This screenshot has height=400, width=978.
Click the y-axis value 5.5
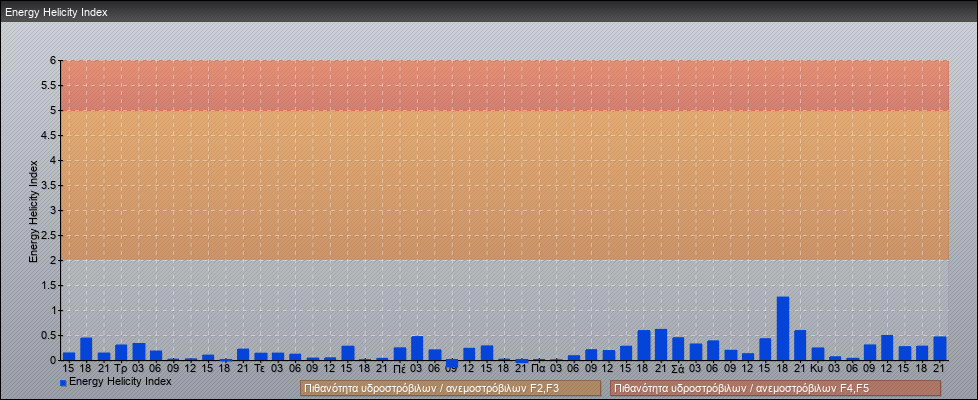coord(50,85)
